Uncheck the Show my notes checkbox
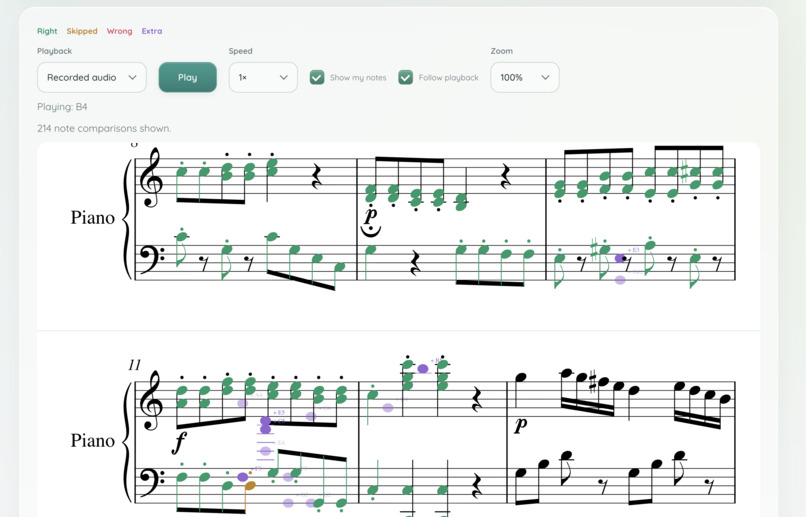The image size is (806, 517). (x=317, y=78)
